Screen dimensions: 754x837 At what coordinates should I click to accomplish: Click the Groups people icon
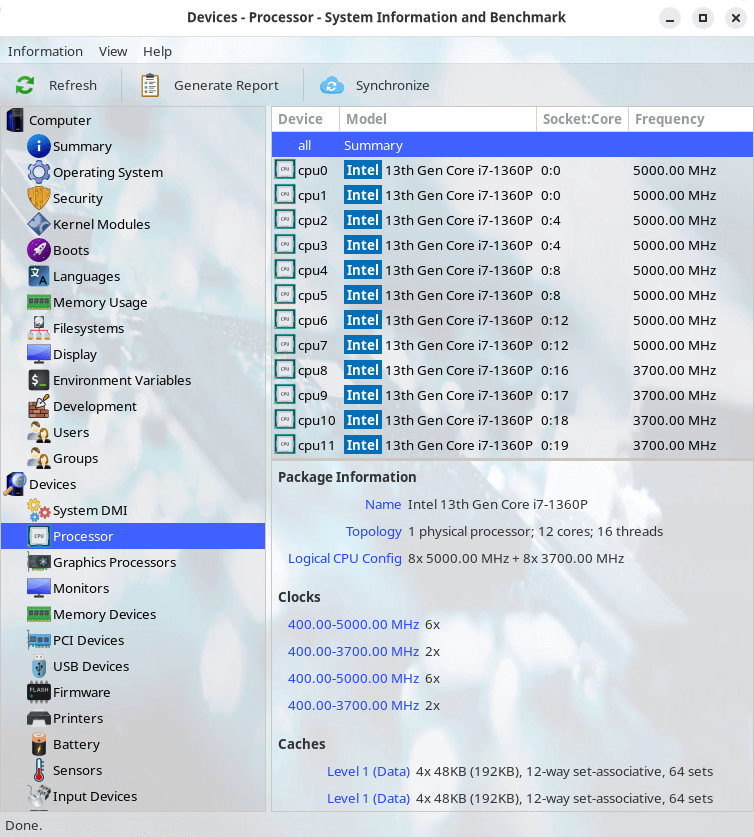[39, 458]
